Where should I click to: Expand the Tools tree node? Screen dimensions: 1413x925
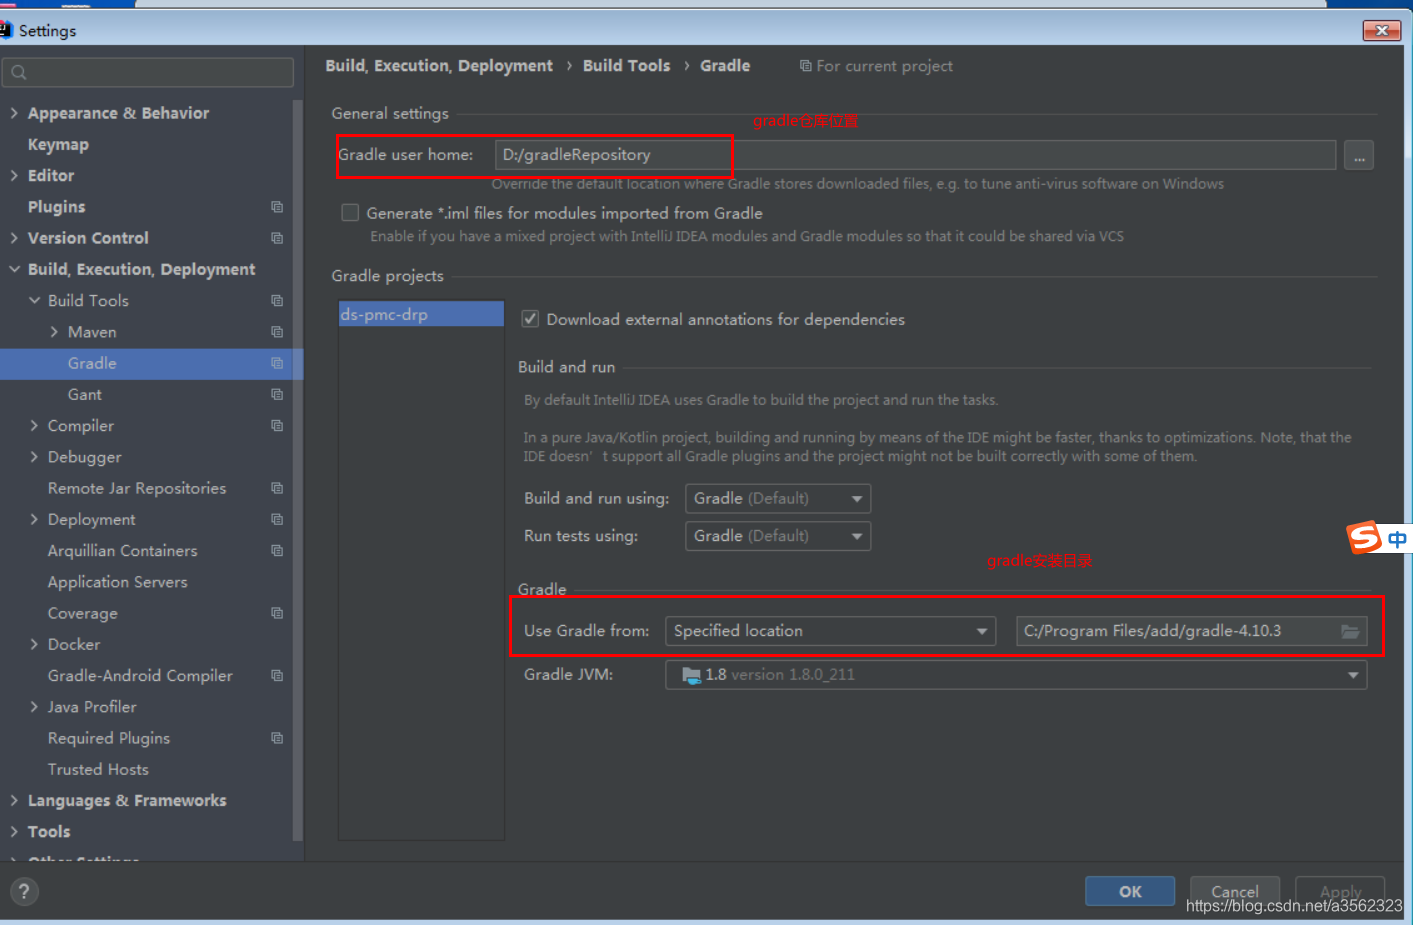click(14, 832)
